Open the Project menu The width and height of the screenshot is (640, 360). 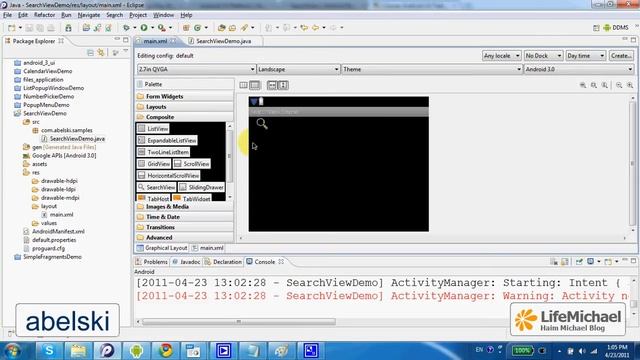tap(138, 15)
